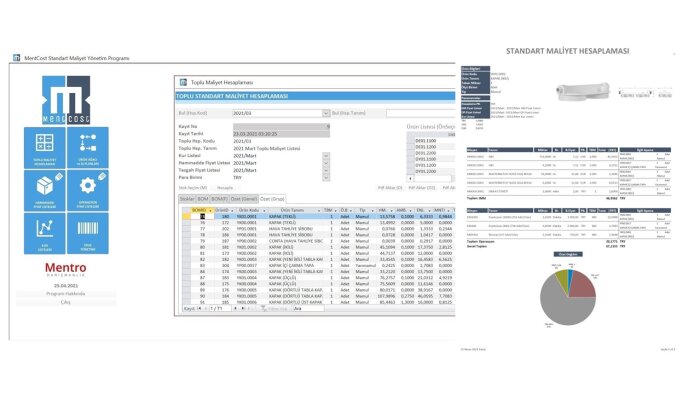Switch to the BOM(F) tab
The width and height of the screenshot is (700, 394).
[220, 199]
